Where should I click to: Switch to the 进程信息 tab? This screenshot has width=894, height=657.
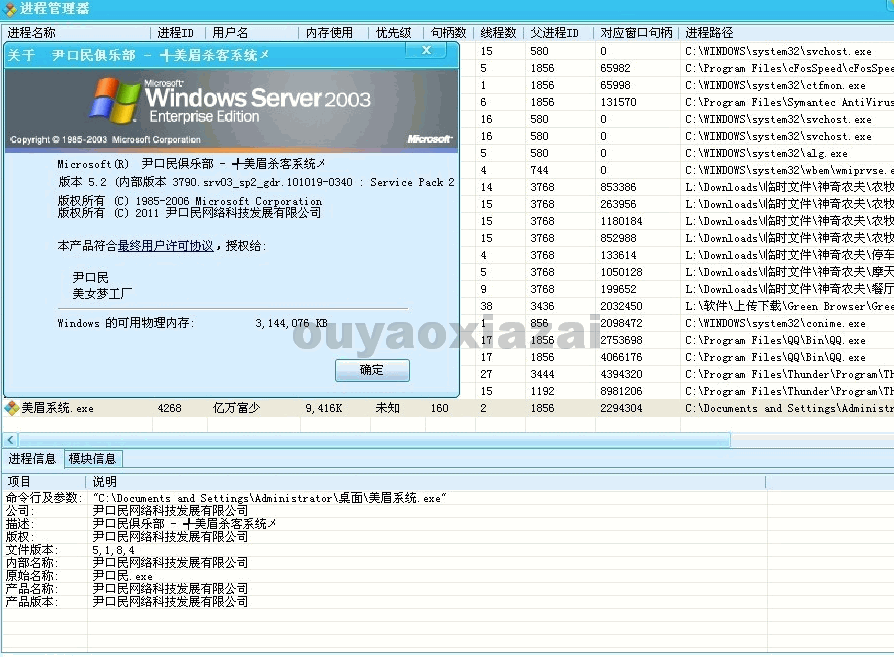point(32,459)
